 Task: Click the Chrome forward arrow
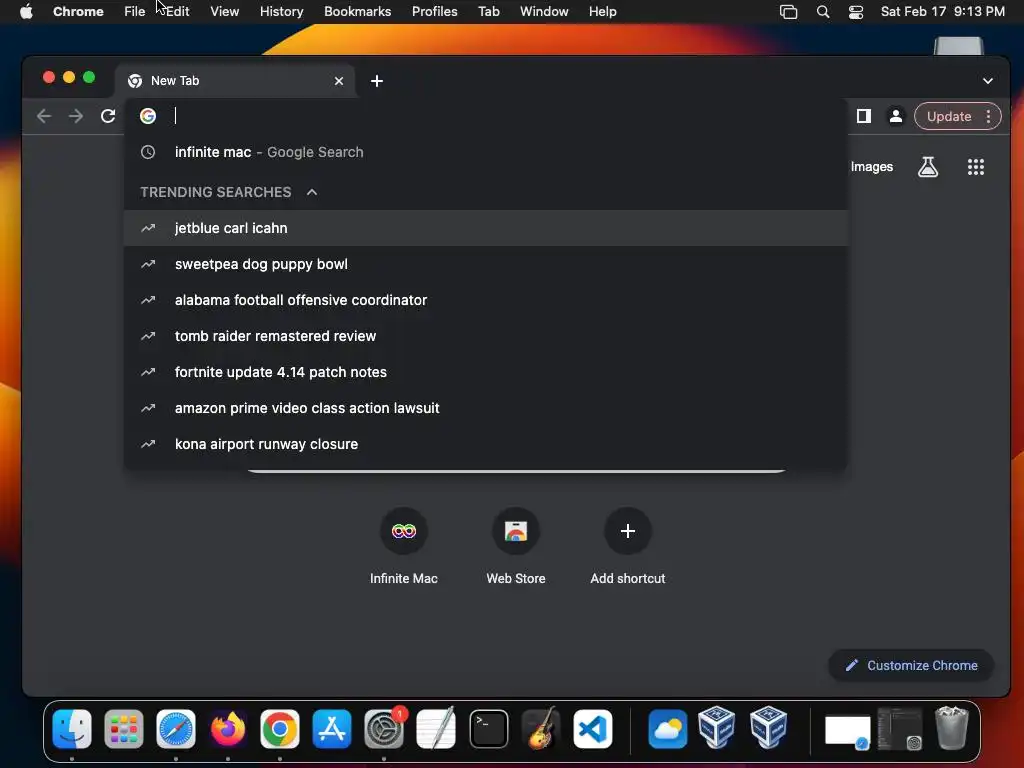[x=76, y=116]
